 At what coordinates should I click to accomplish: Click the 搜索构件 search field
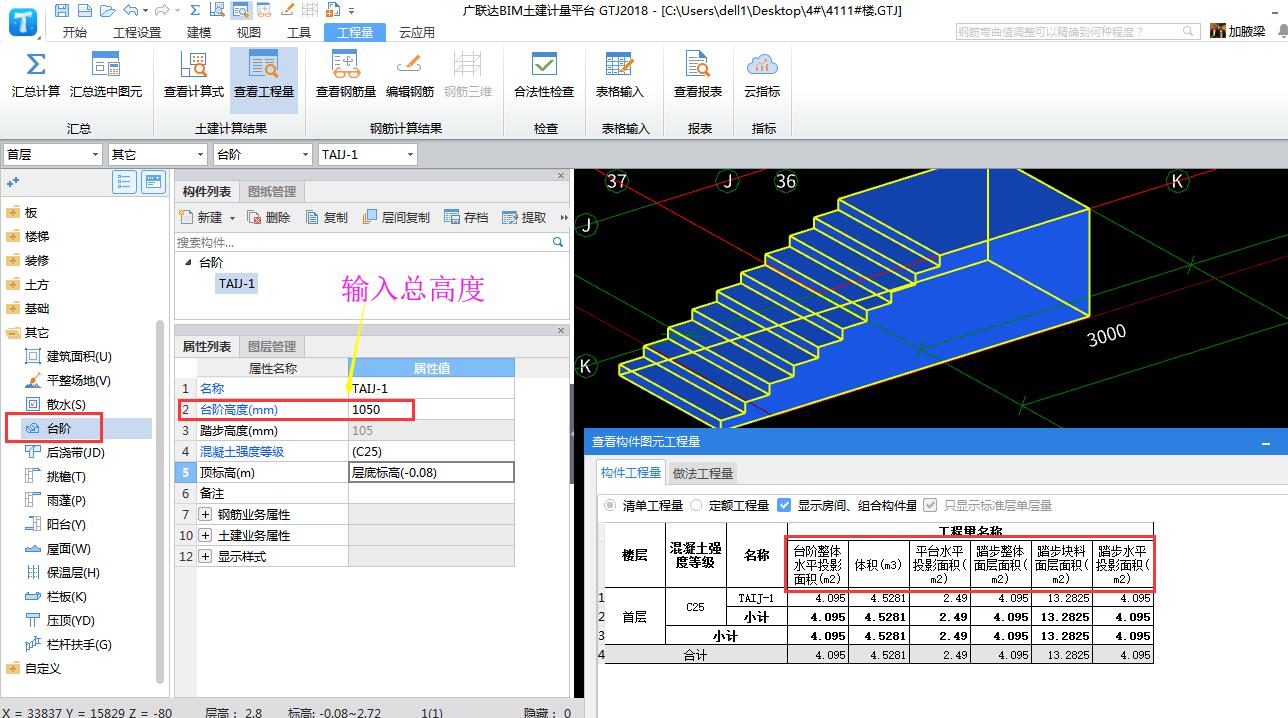point(362,242)
